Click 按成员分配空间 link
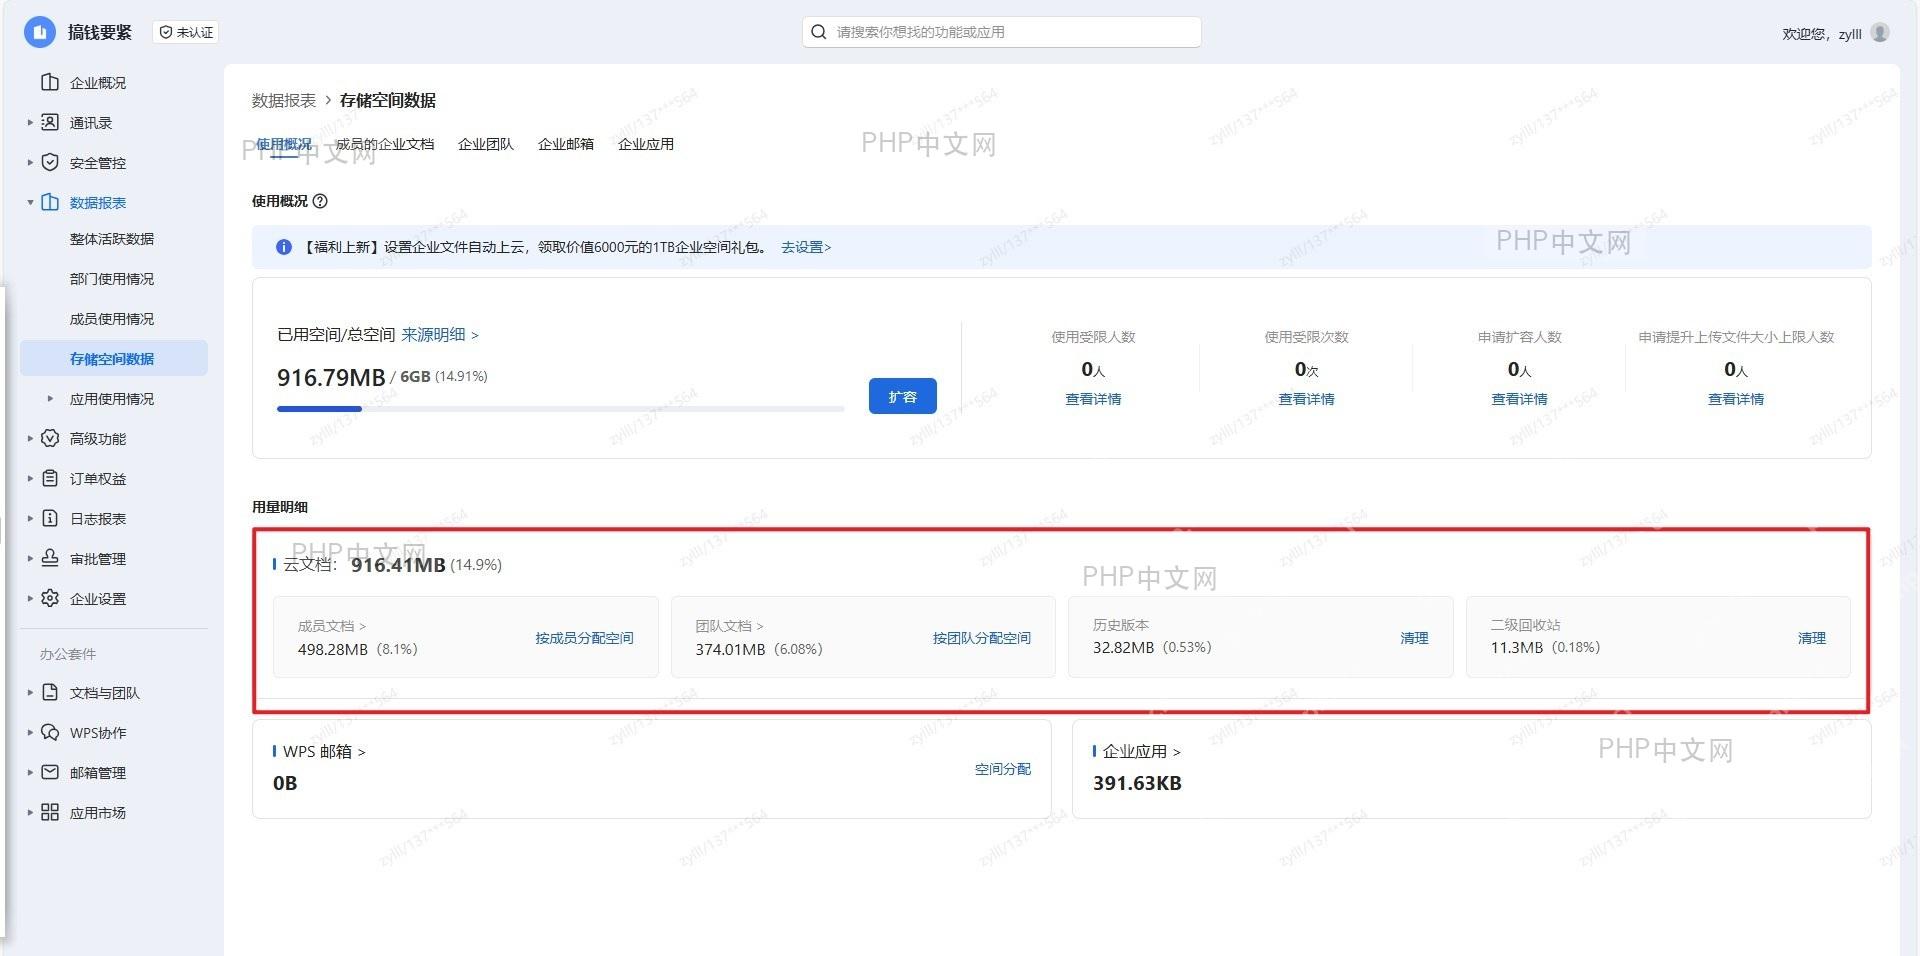Viewport: 1920px width, 956px height. click(x=584, y=638)
